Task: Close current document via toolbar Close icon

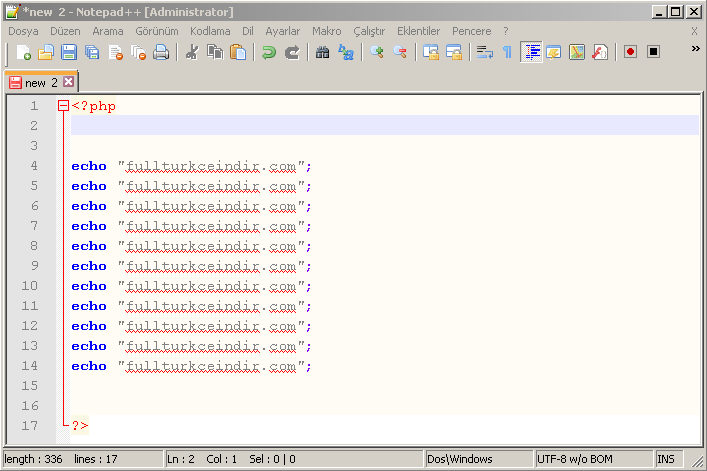Action: click(115, 52)
